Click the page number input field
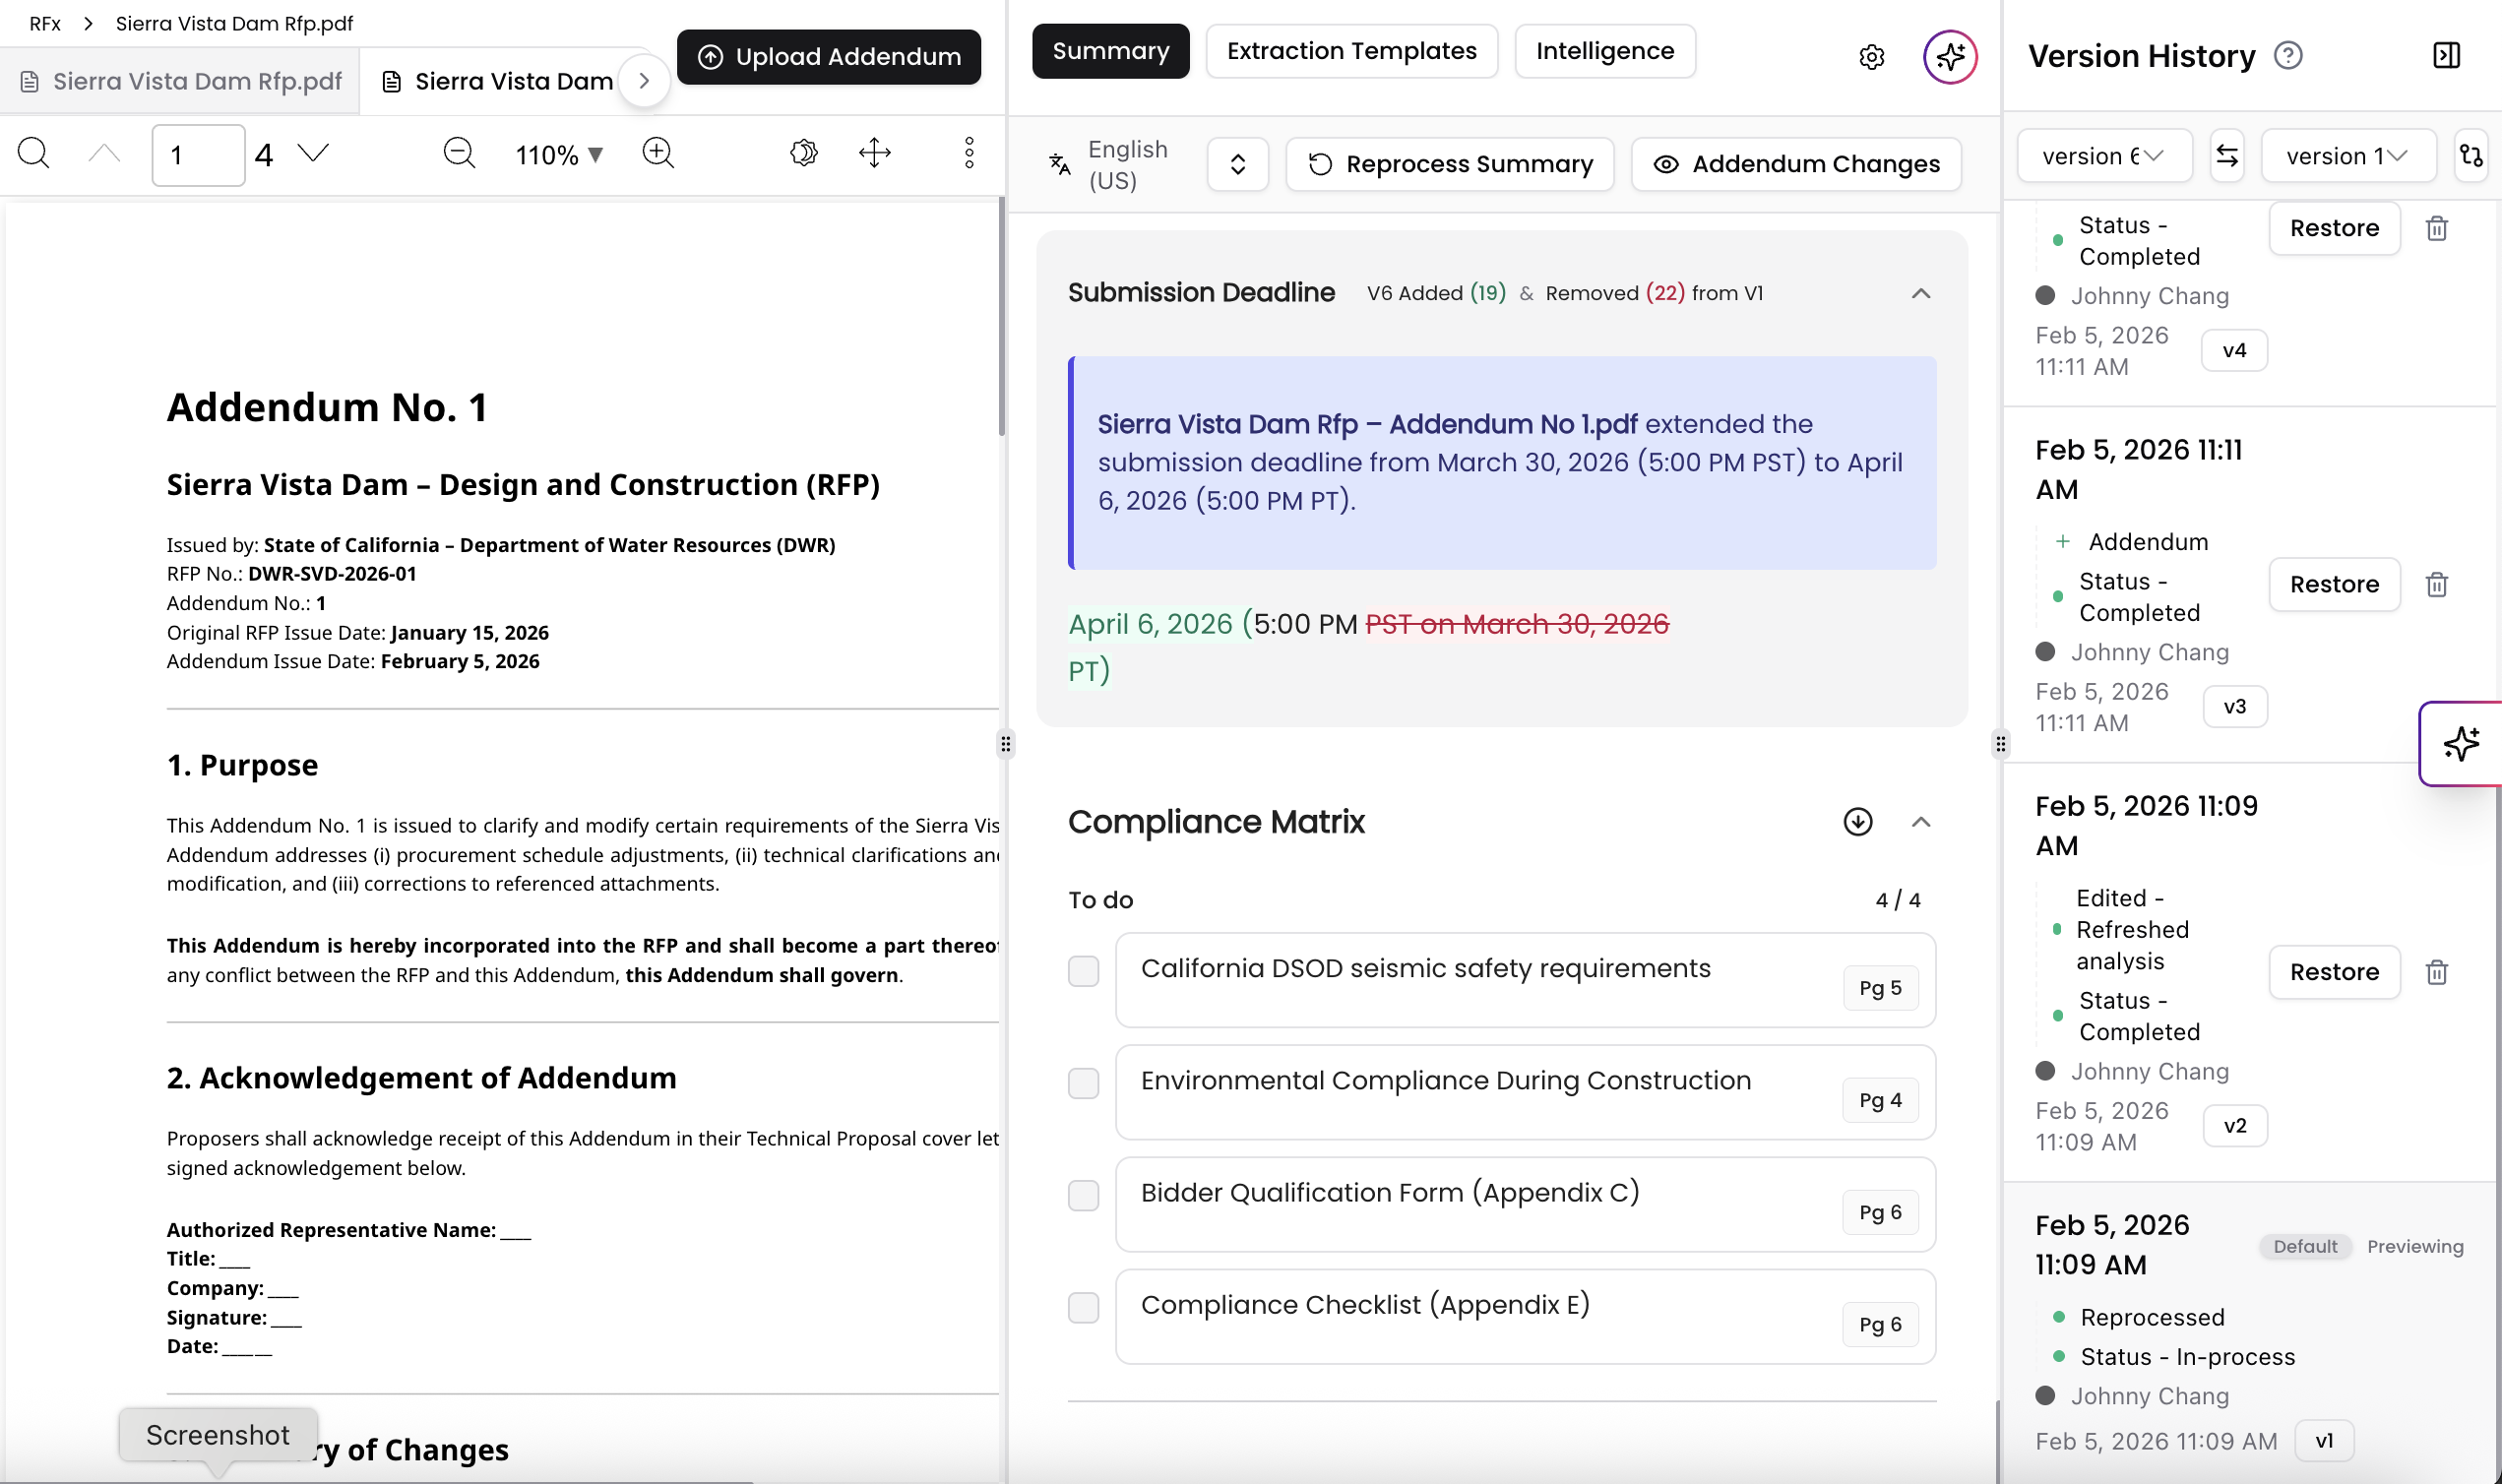The image size is (2502, 1484). tap(198, 155)
